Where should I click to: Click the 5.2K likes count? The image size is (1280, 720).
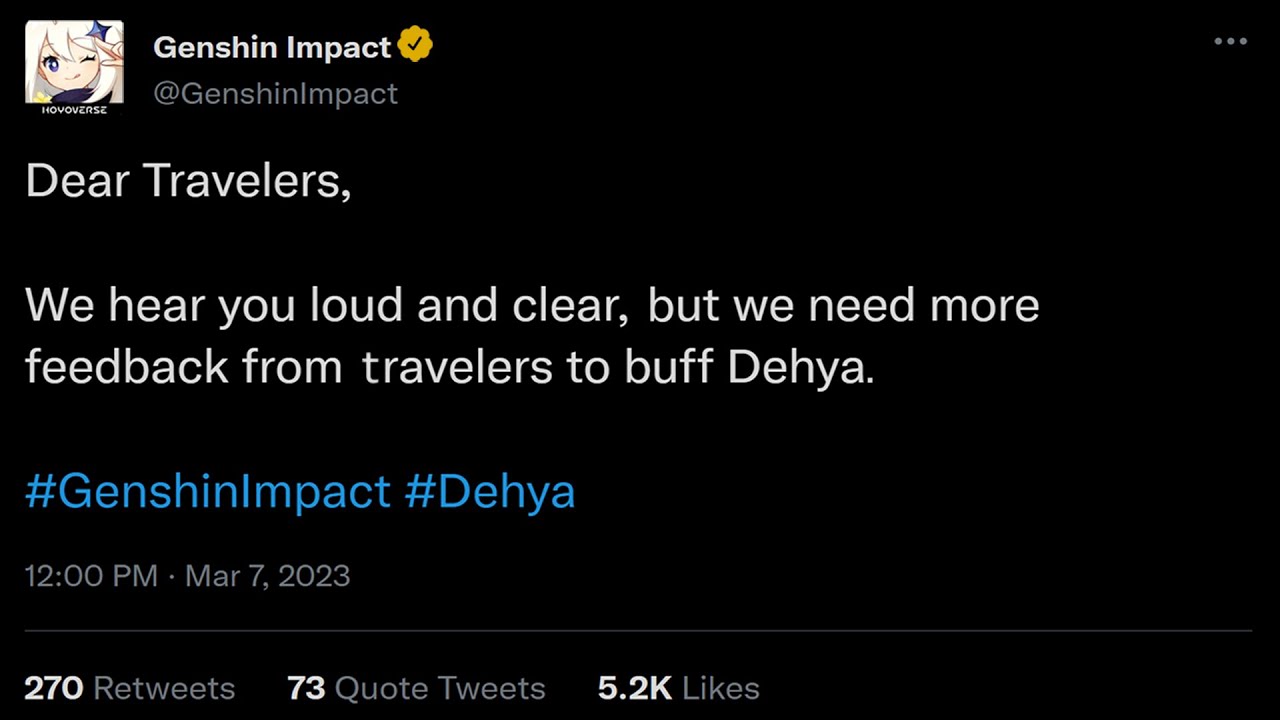(635, 688)
